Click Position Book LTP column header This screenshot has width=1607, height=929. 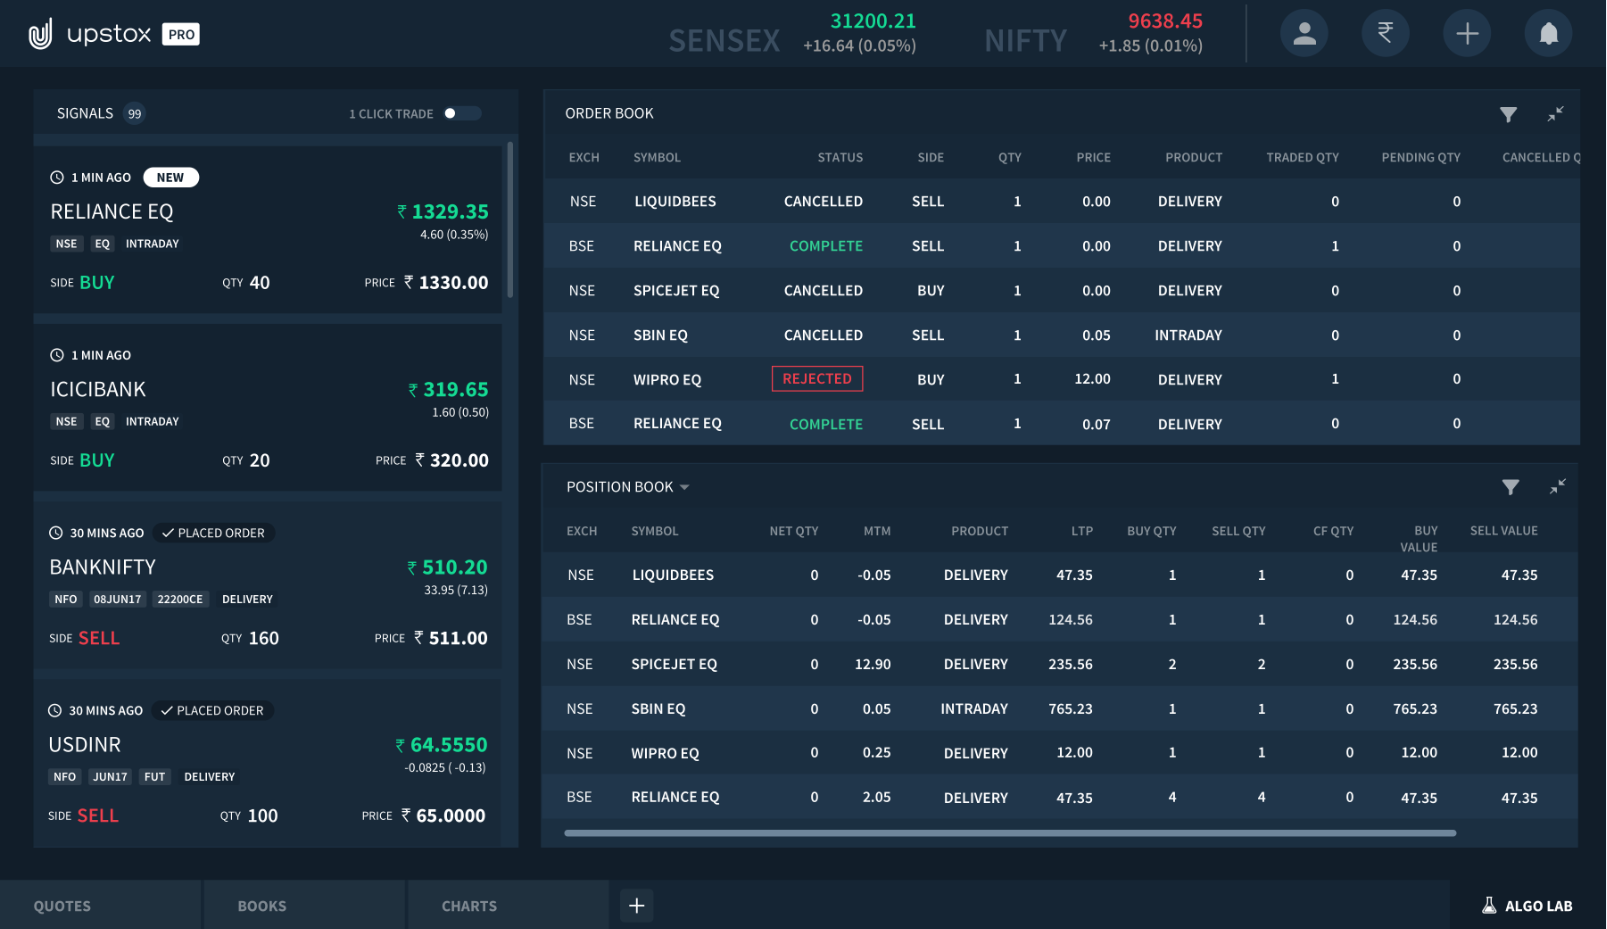pos(1082,531)
